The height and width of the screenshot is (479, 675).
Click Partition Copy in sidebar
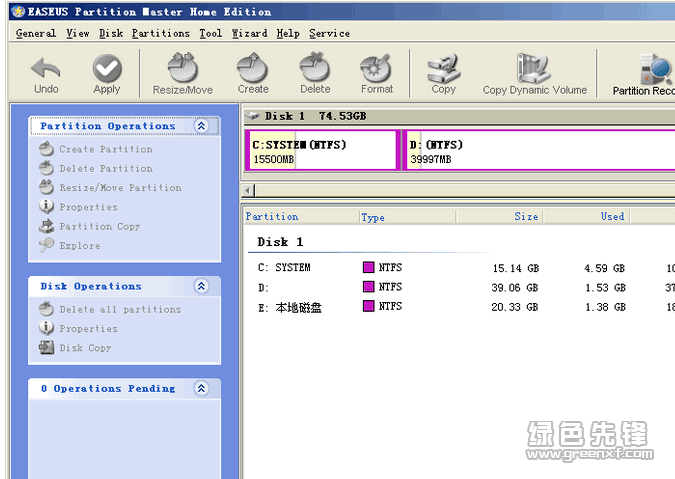tap(100, 226)
